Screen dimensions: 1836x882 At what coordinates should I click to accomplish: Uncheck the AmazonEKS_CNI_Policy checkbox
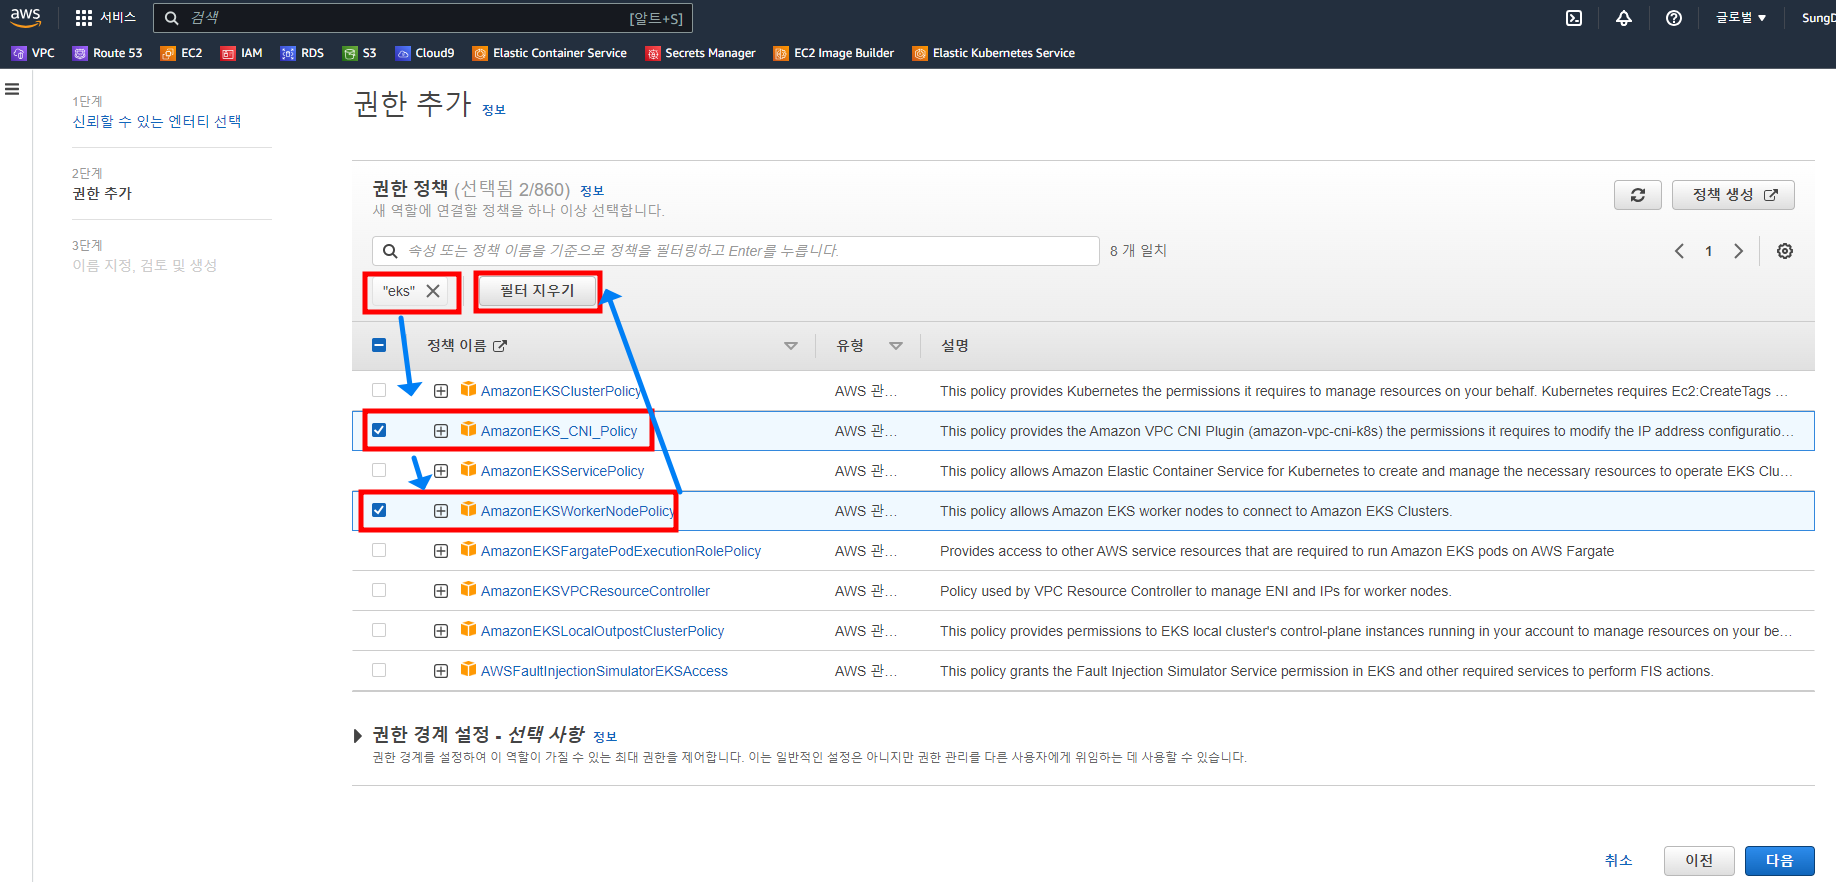tap(379, 430)
